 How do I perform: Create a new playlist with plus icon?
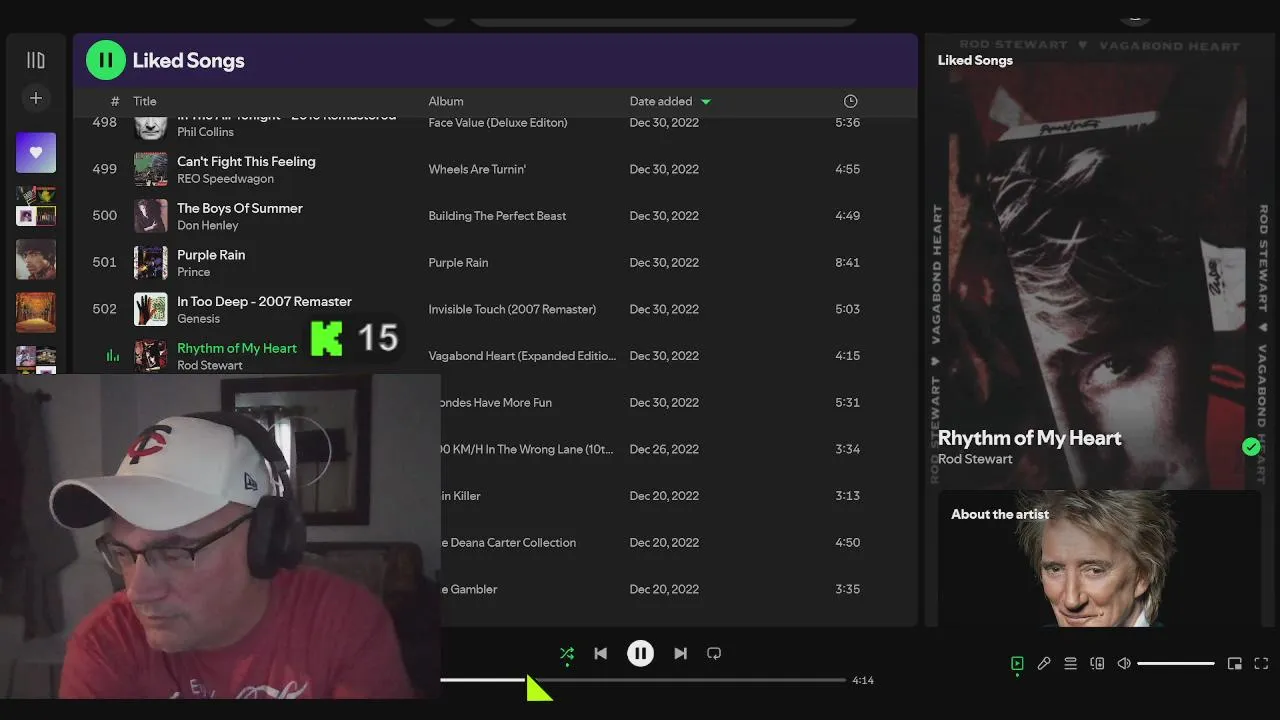36,98
